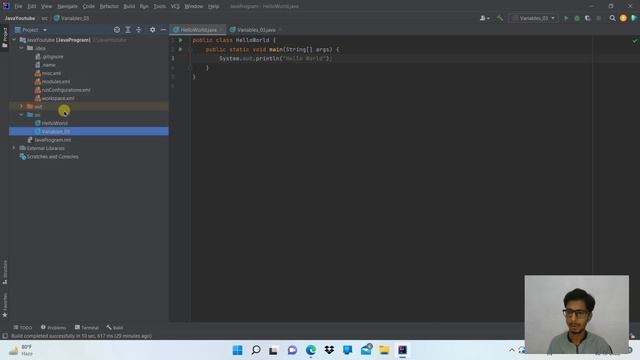Open the File menu
This screenshot has width=640, height=360.
[x=18, y=6]
